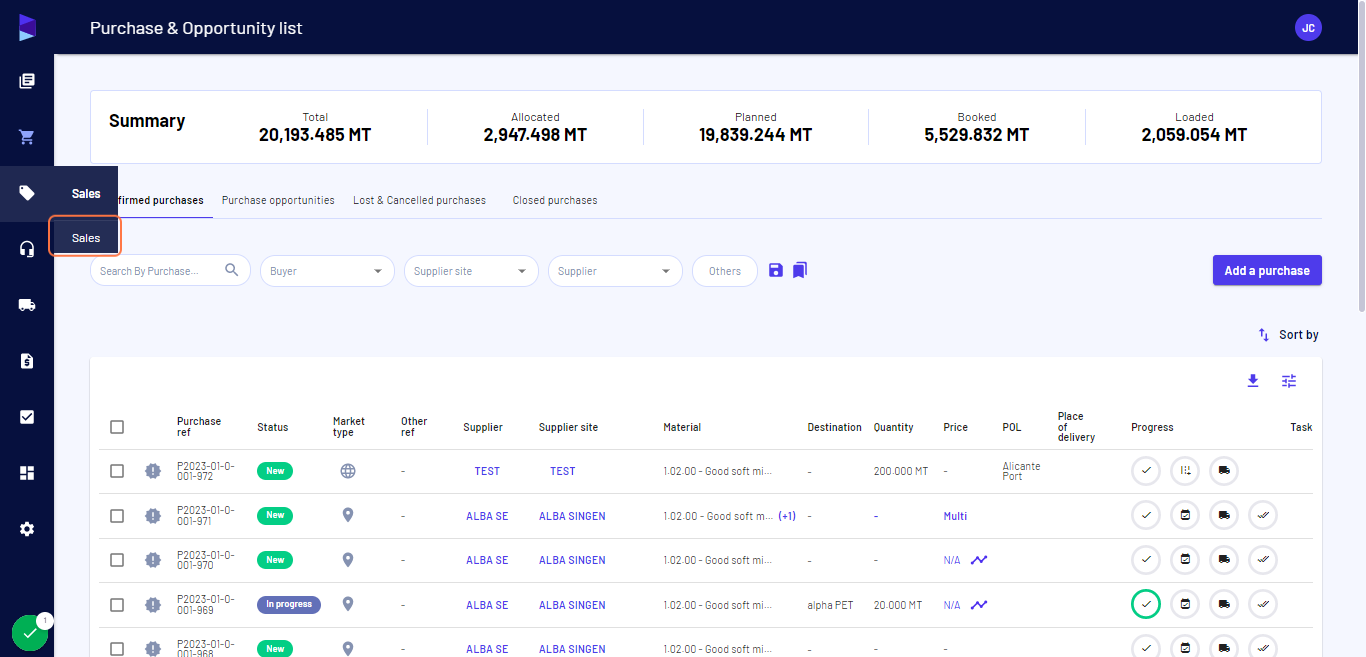
Task: Click the alert badge icon for row 001-972
Action: 152,471
